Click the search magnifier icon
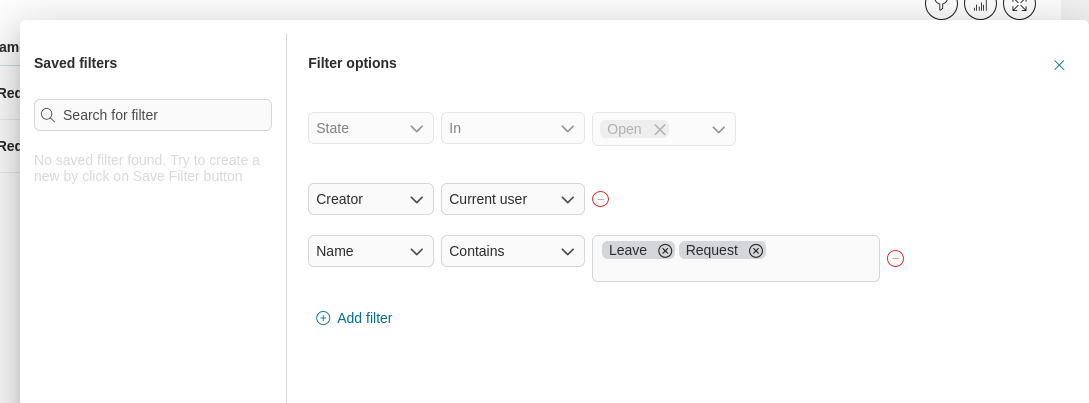Viewport: 1089px width, 403px height. tap(48, 115)
